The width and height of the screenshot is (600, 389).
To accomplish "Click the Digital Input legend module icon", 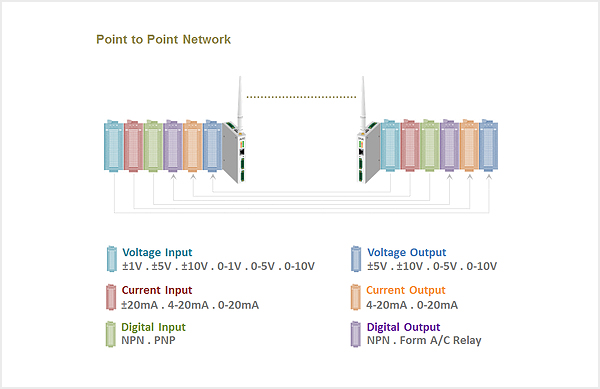I will tap(111, 334).
